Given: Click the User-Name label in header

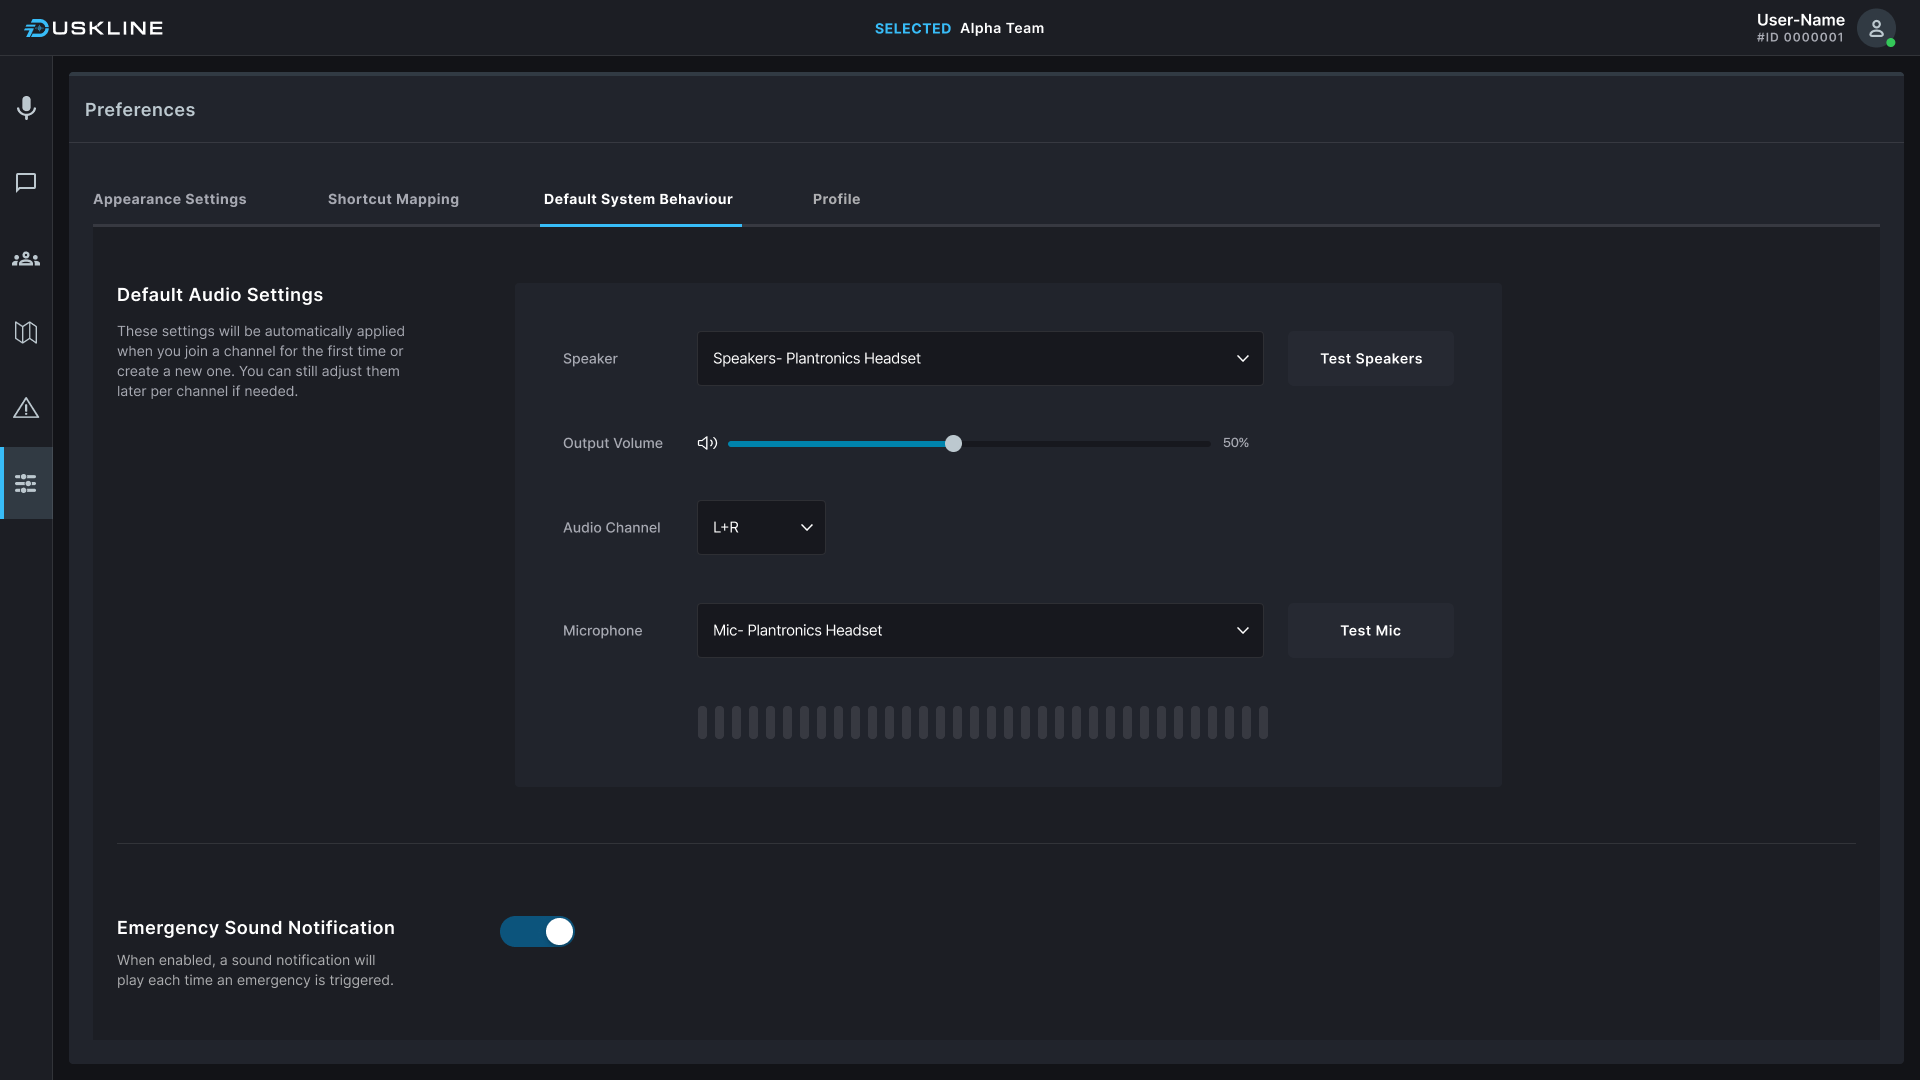Looking at the screenshot, I should (1800, 20).
